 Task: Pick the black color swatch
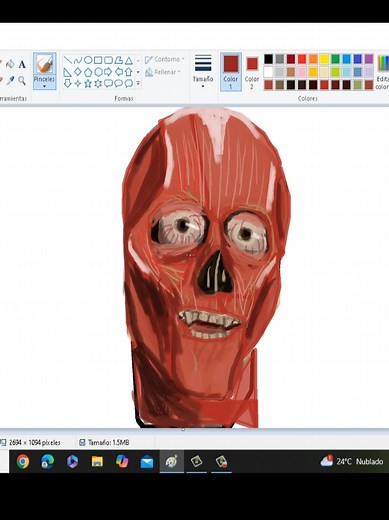[x=269, y=59]
